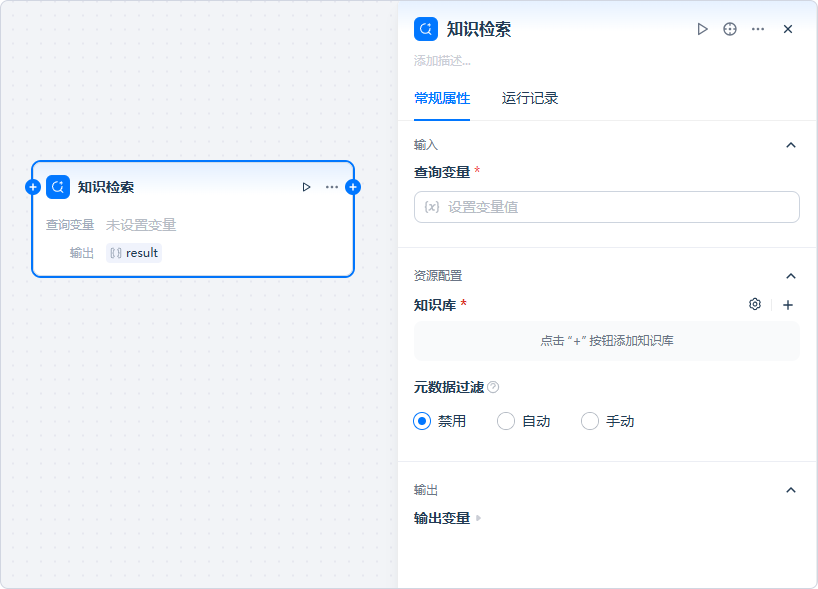Expand the 输出变量 disclosure triangle
The height and width of the screenshot is (589, 818).
click(479, 518)
